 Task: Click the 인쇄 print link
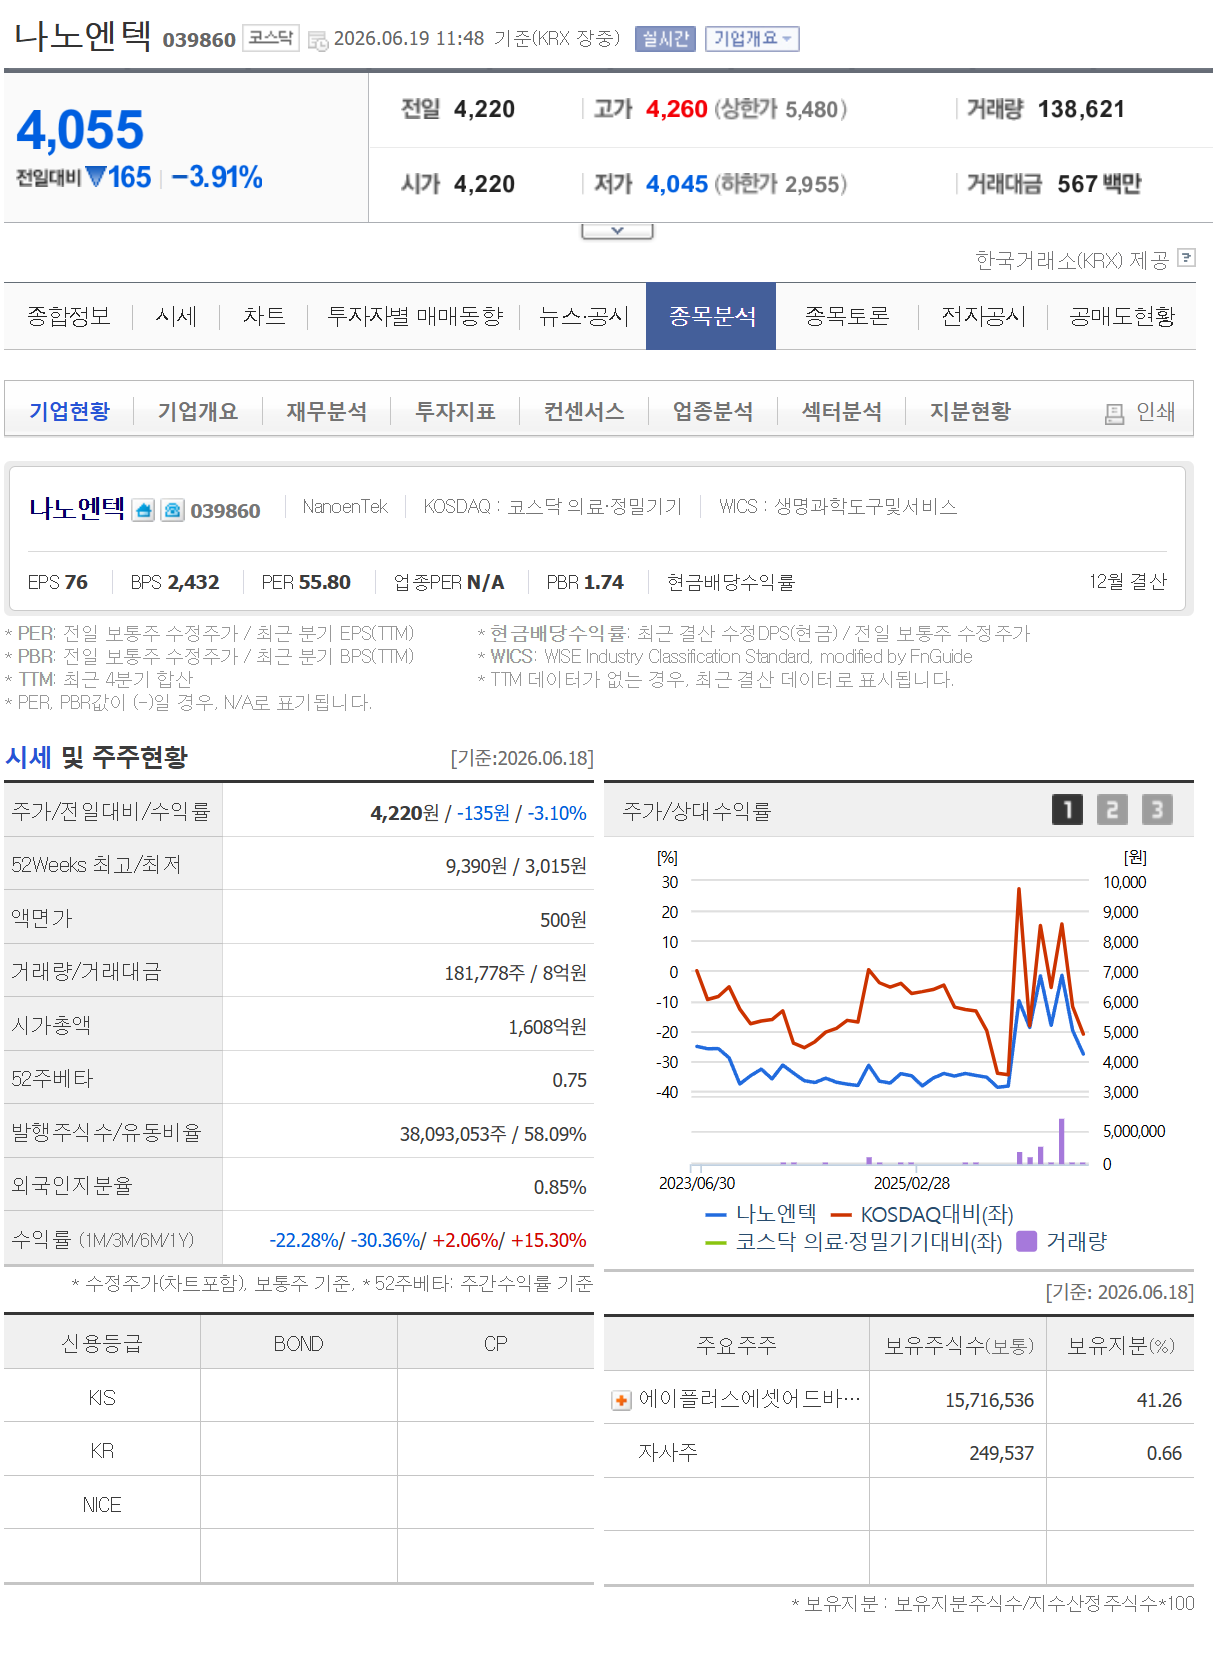point(1155,412)
